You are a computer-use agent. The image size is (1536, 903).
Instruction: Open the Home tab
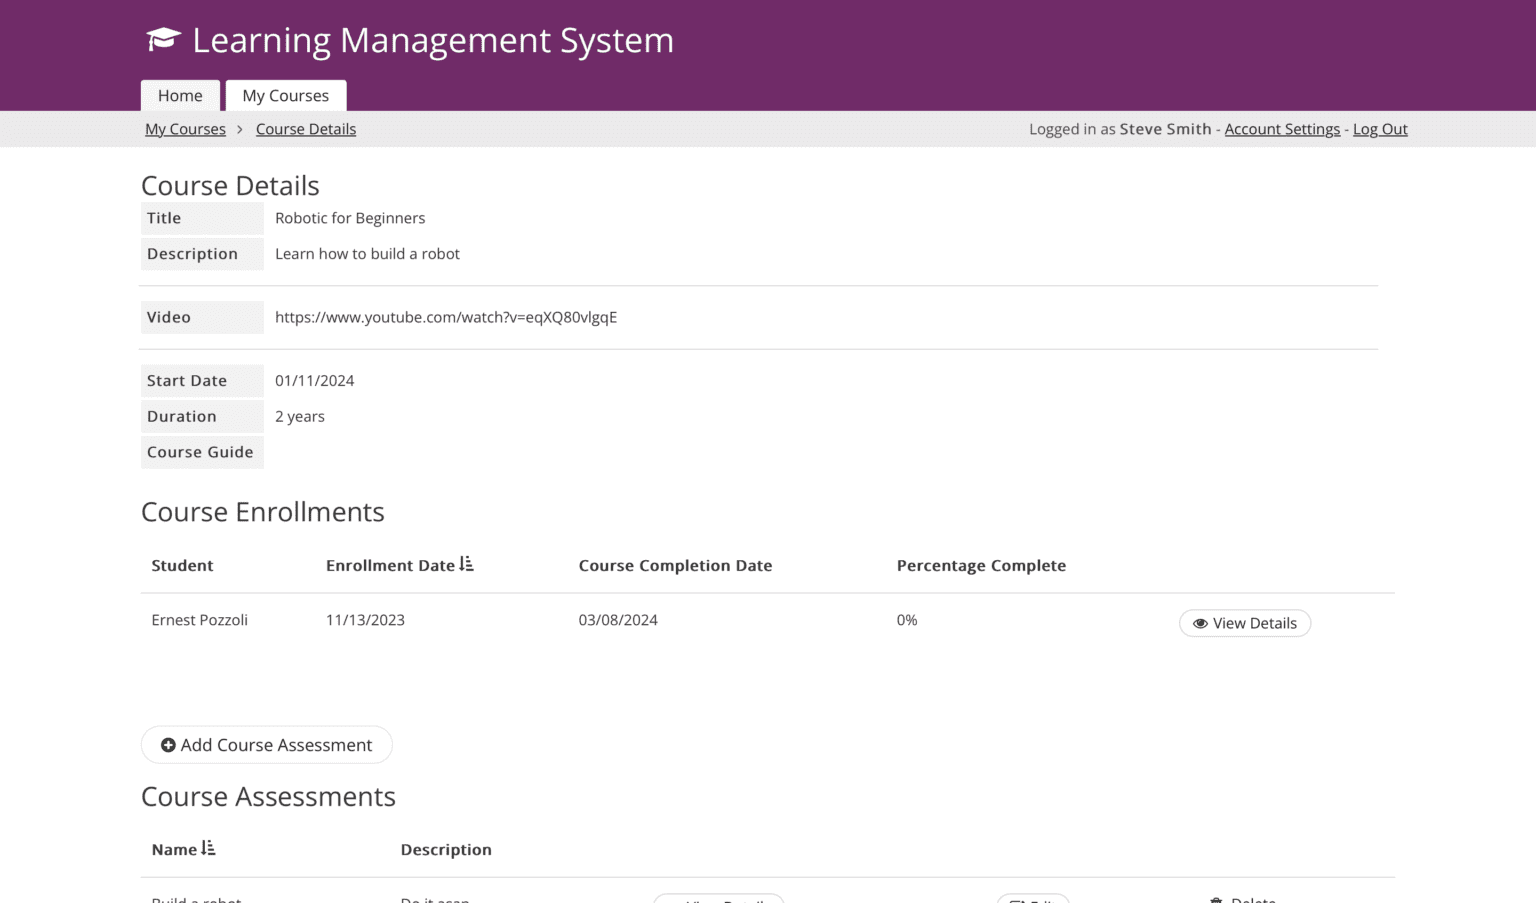(x=180, y=96)
